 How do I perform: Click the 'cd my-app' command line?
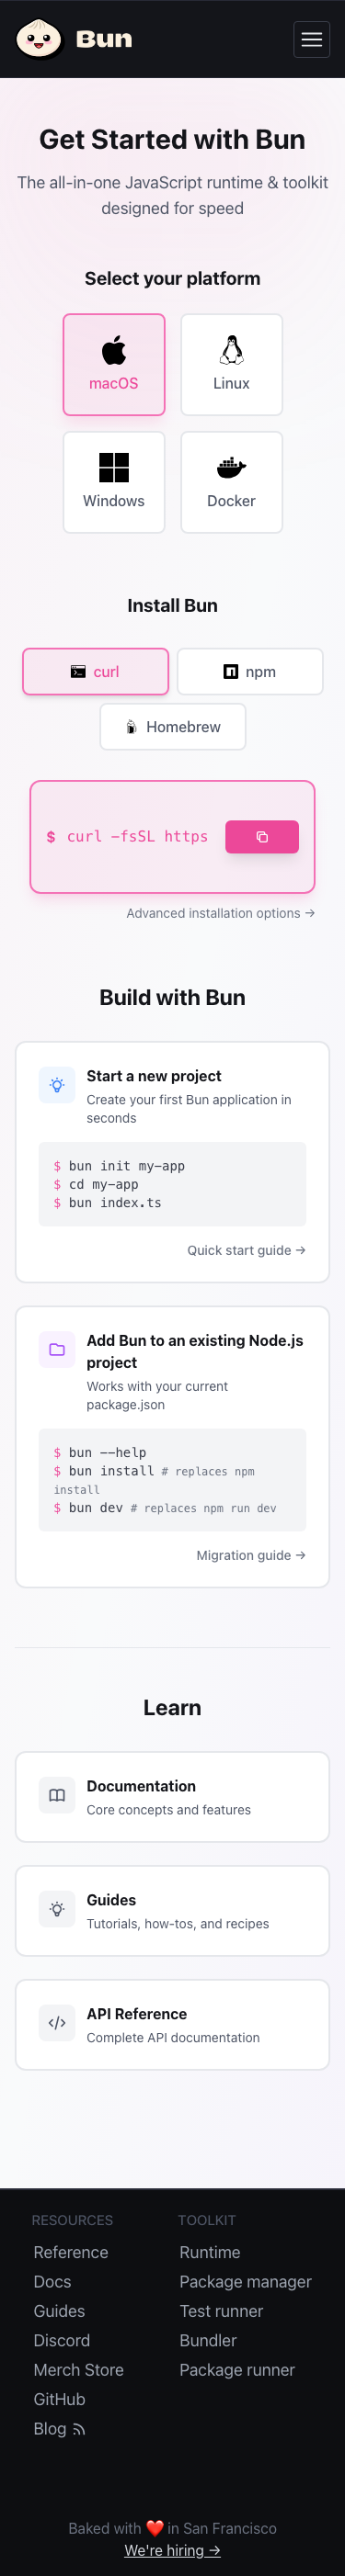coord(96,1184)
